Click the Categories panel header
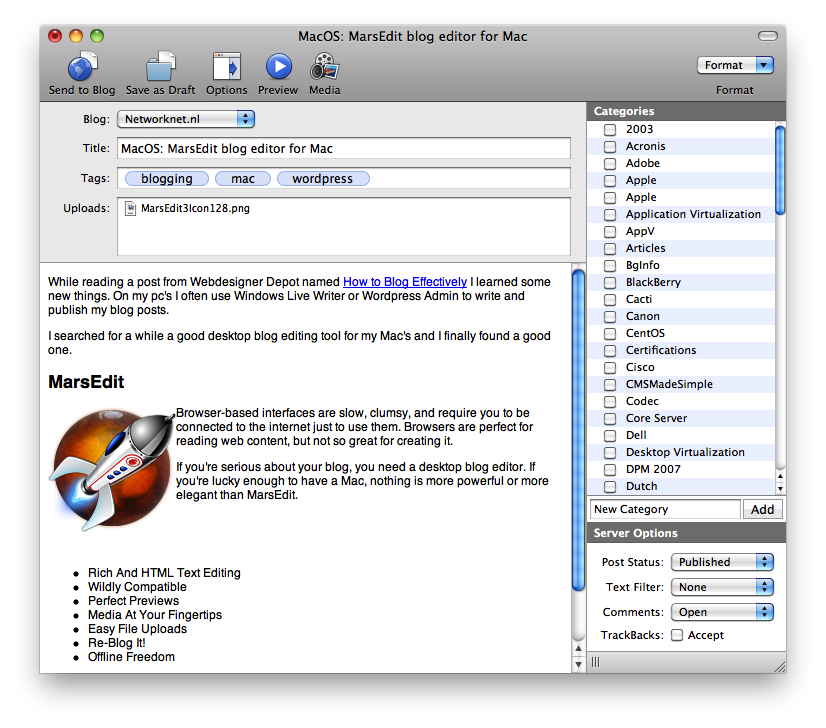The width and height of the screenshot is (826, 728). pos(686,111)
